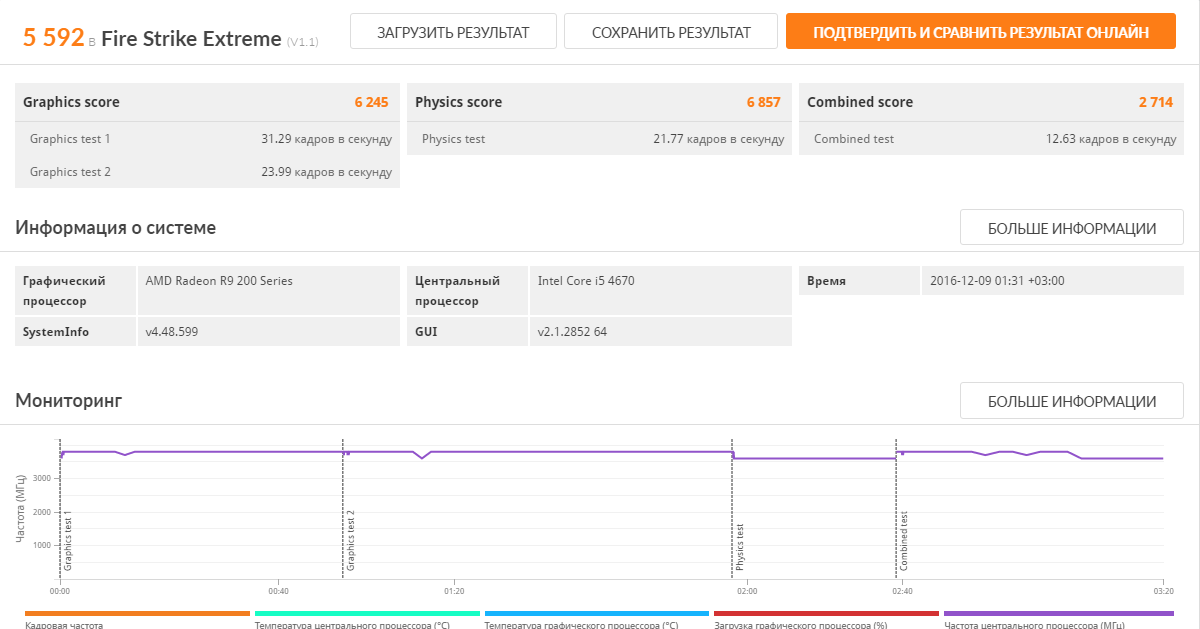Image resolution: width=1200 pixels, height=629 pixels.
Task: Click the orange compare result online button
Action: [x=980, y=32]
